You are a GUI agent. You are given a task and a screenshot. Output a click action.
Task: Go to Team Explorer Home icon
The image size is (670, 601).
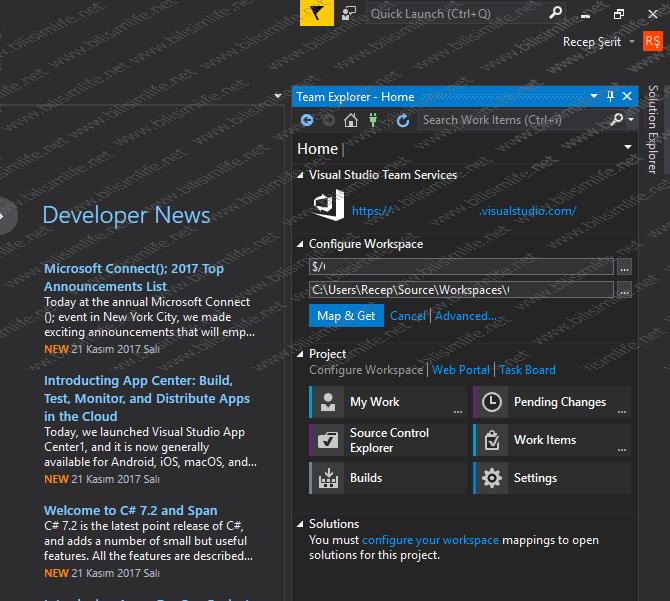[x=351, y=120]
